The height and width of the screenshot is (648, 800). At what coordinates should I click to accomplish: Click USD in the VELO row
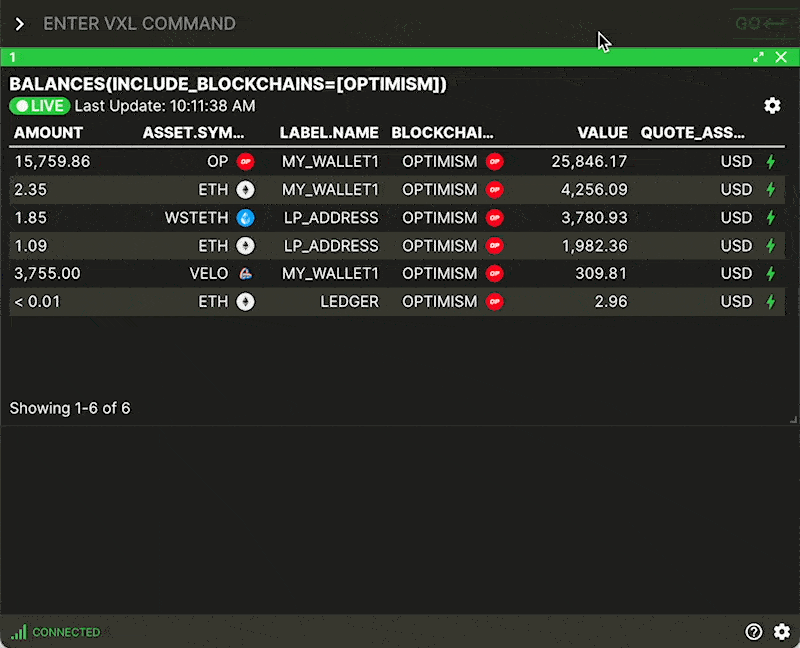tap(736, 273)
